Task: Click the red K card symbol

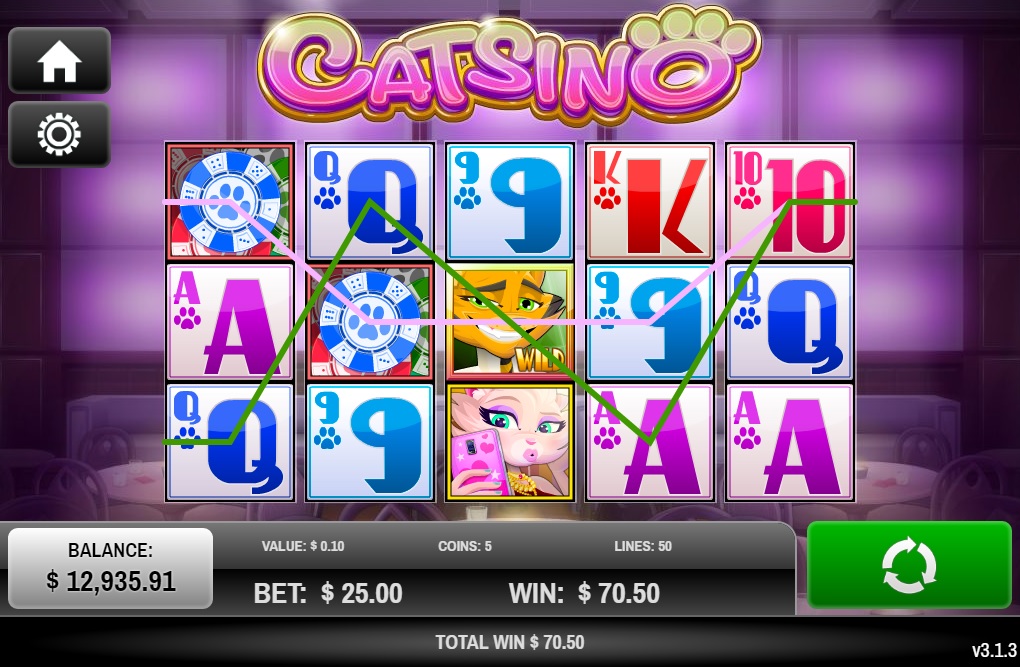Action: pos(650,201)
